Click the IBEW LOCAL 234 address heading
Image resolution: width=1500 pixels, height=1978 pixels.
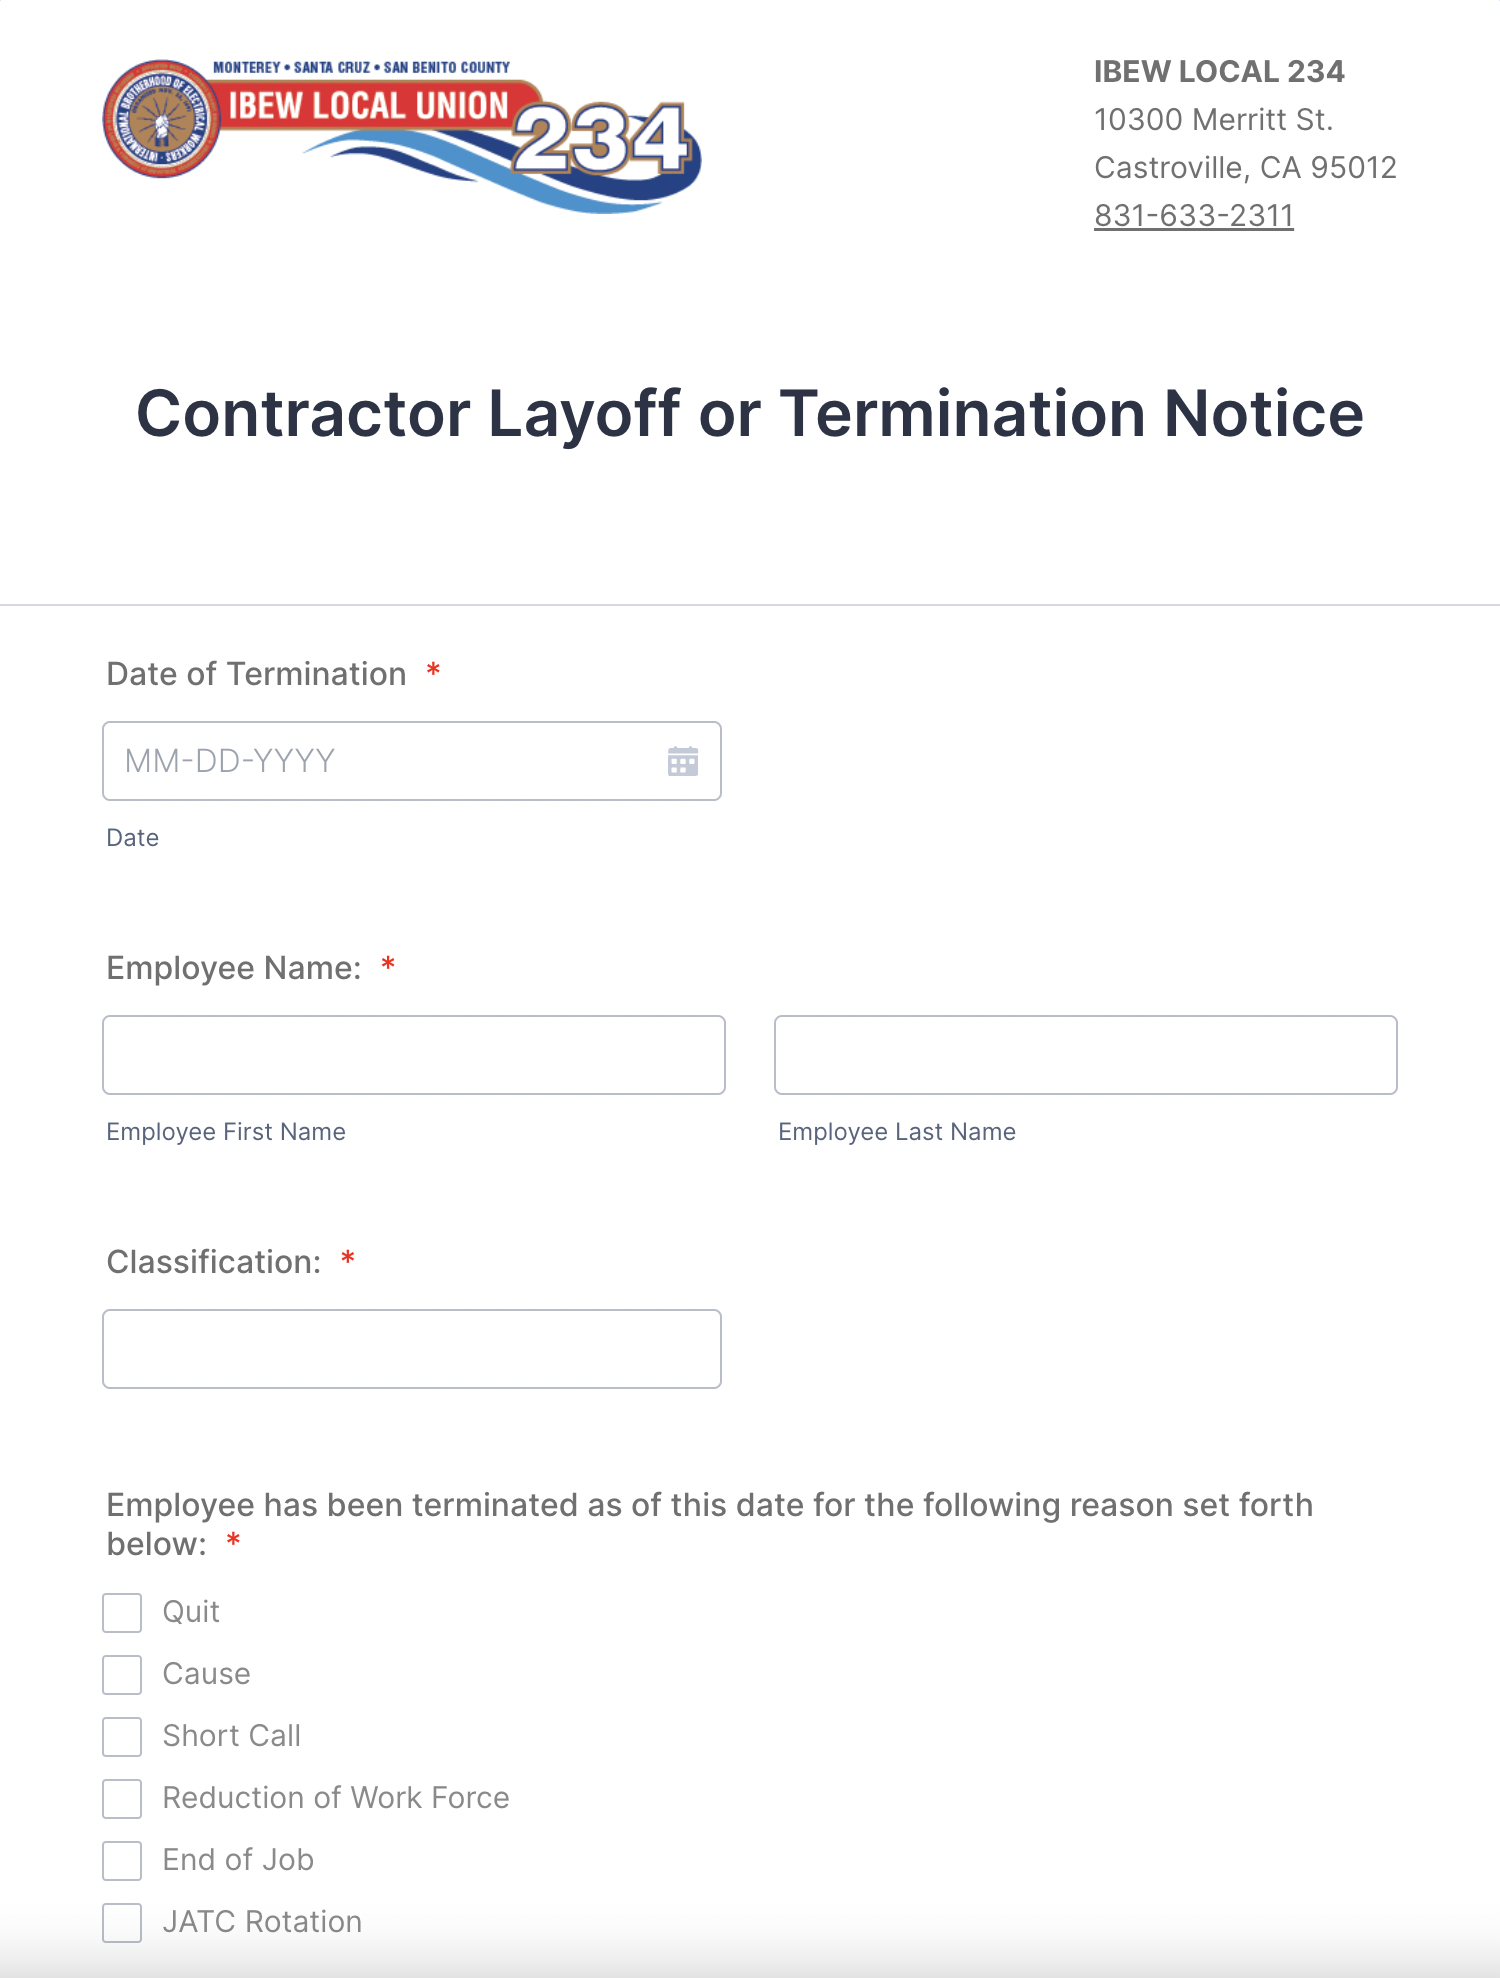1219,71
